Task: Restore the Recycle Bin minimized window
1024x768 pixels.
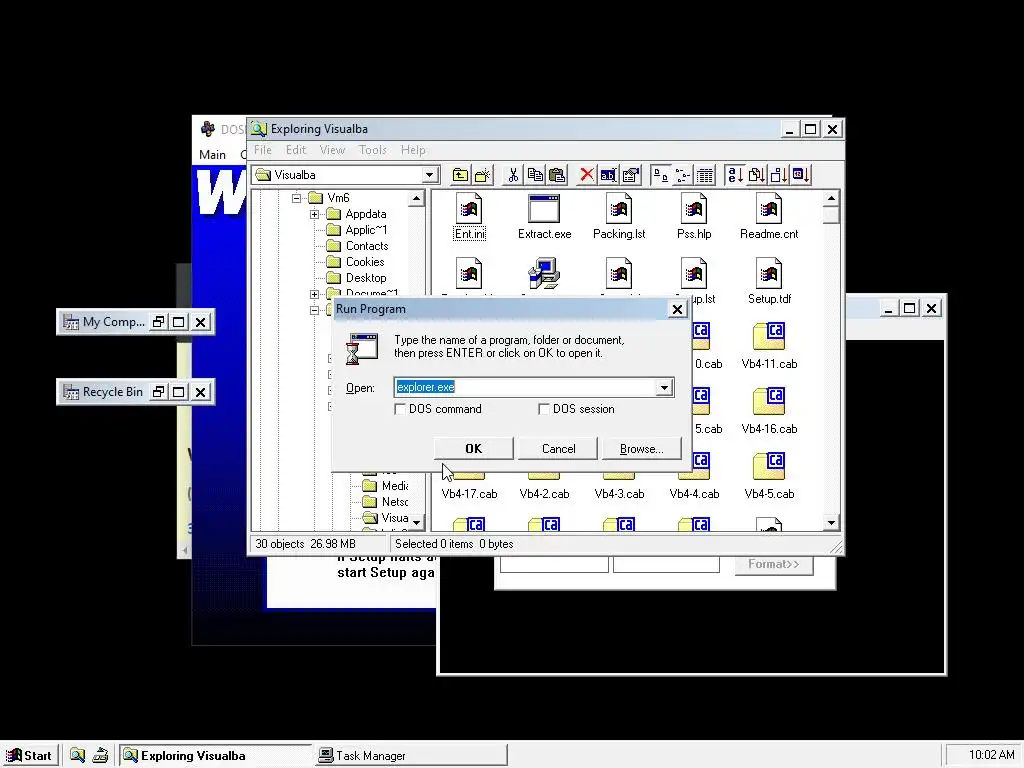Action: click(x=158, y=392)
